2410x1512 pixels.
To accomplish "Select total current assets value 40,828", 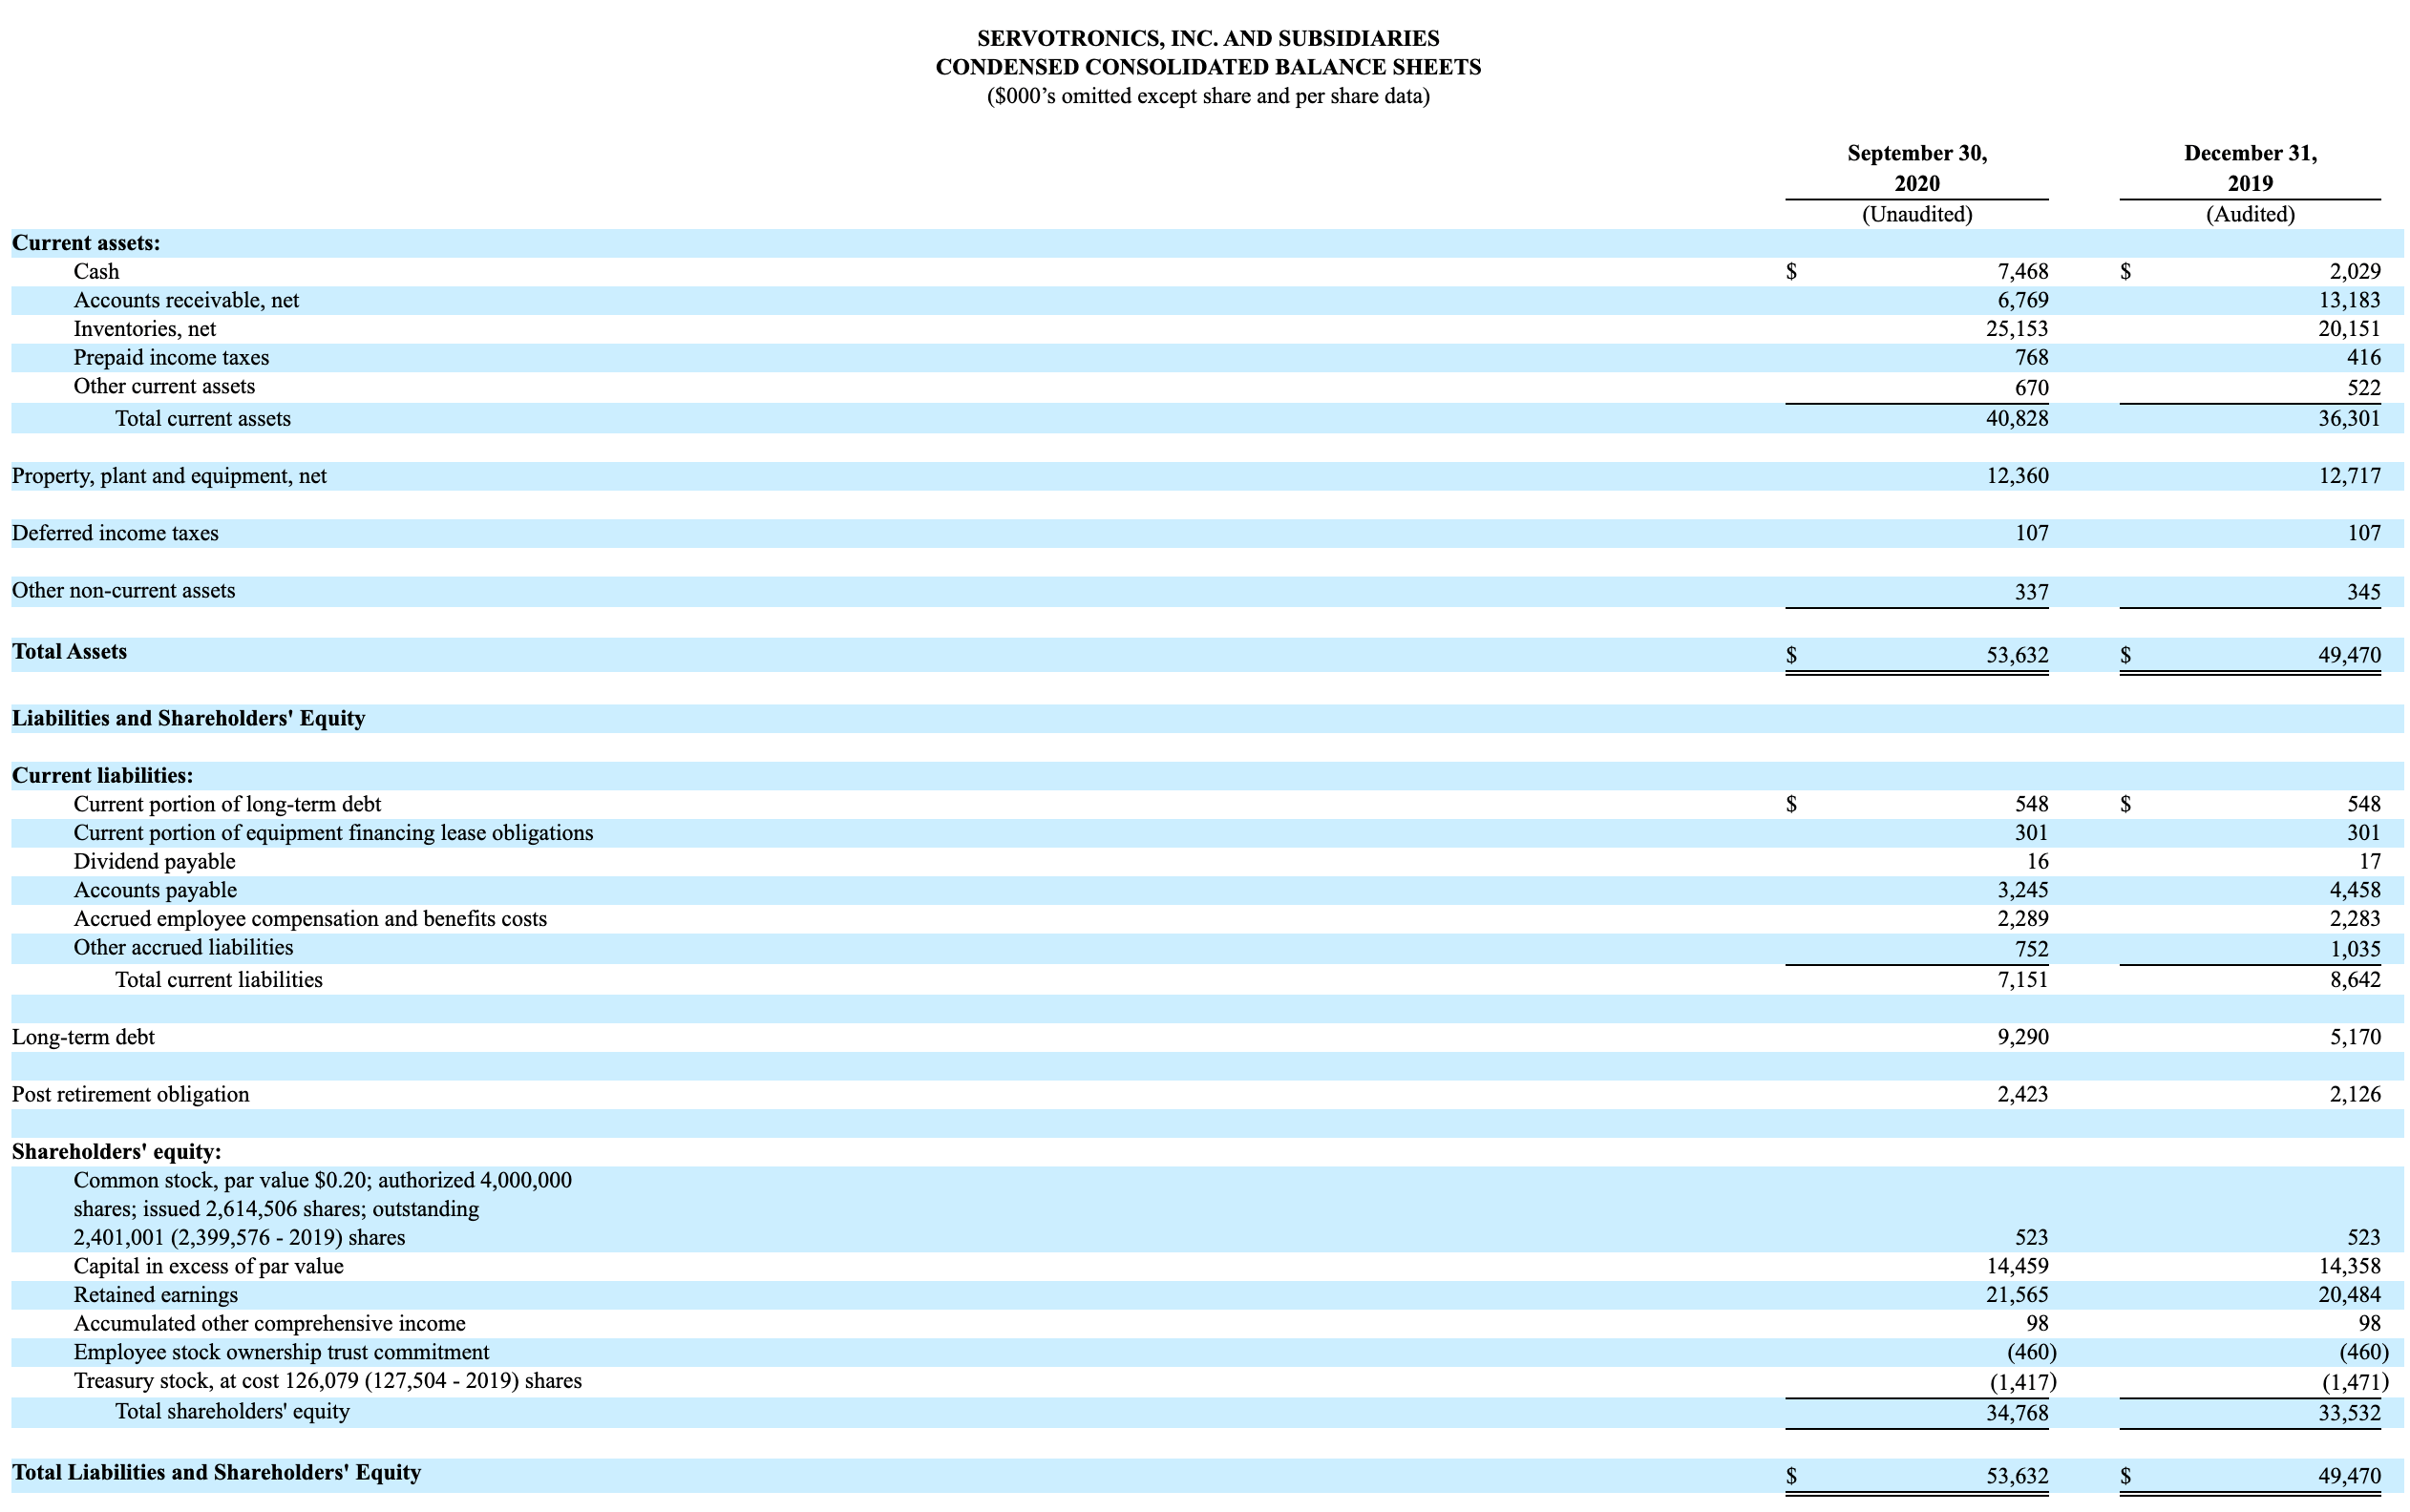I will (2016, 419).
